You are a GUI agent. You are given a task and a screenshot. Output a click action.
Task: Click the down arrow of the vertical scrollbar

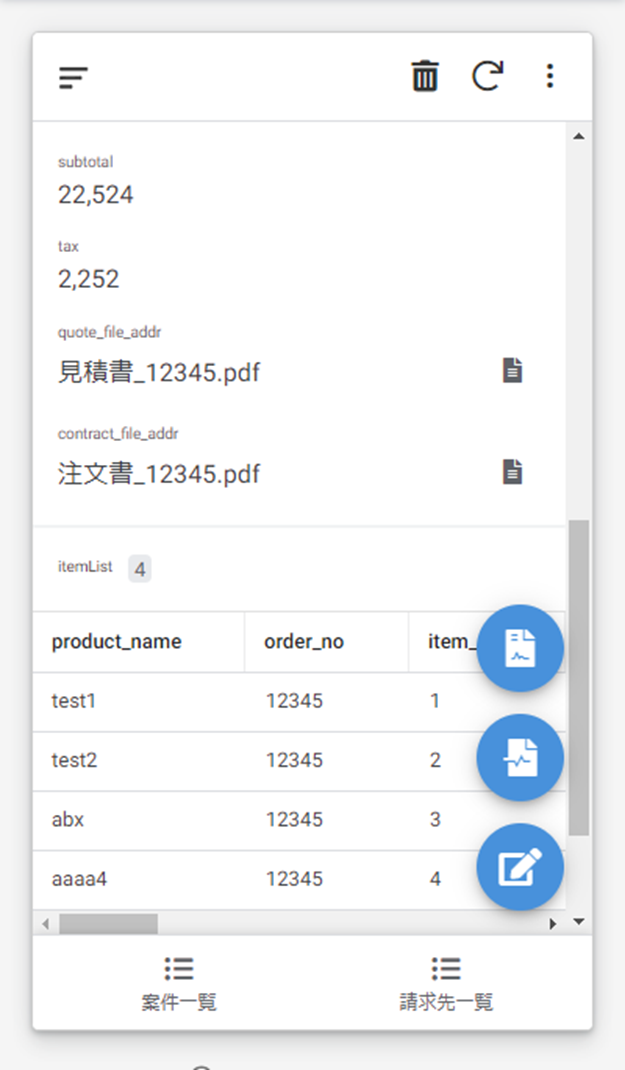point(578,921)
